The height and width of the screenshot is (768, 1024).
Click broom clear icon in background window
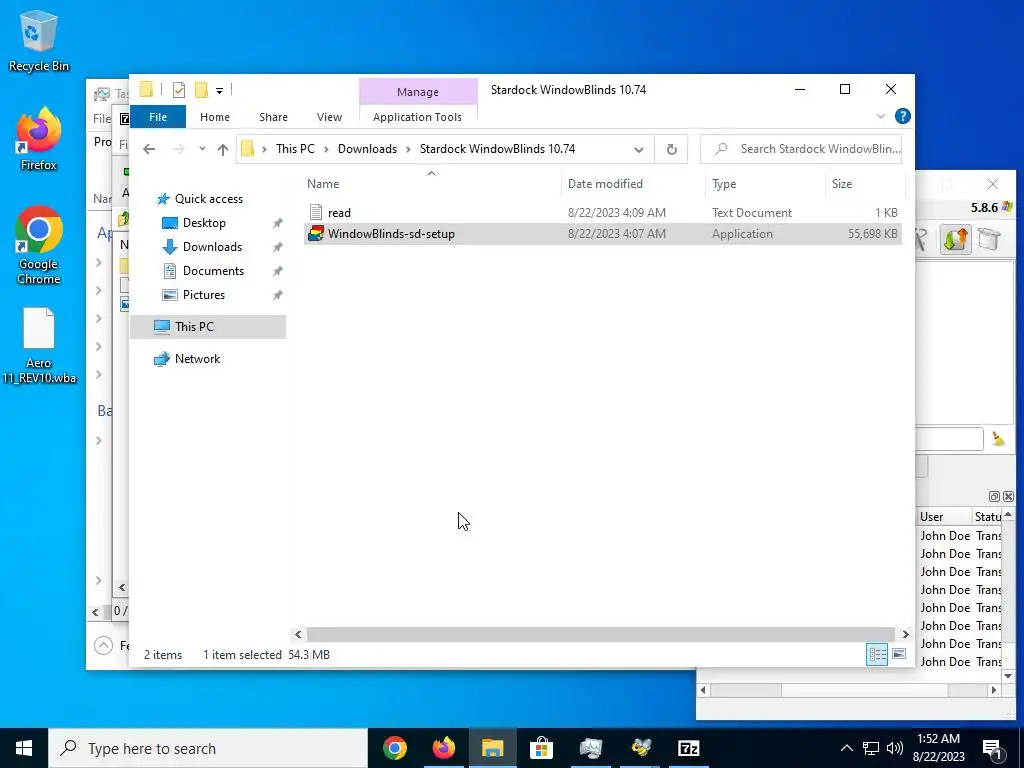[x=998, y=439]
